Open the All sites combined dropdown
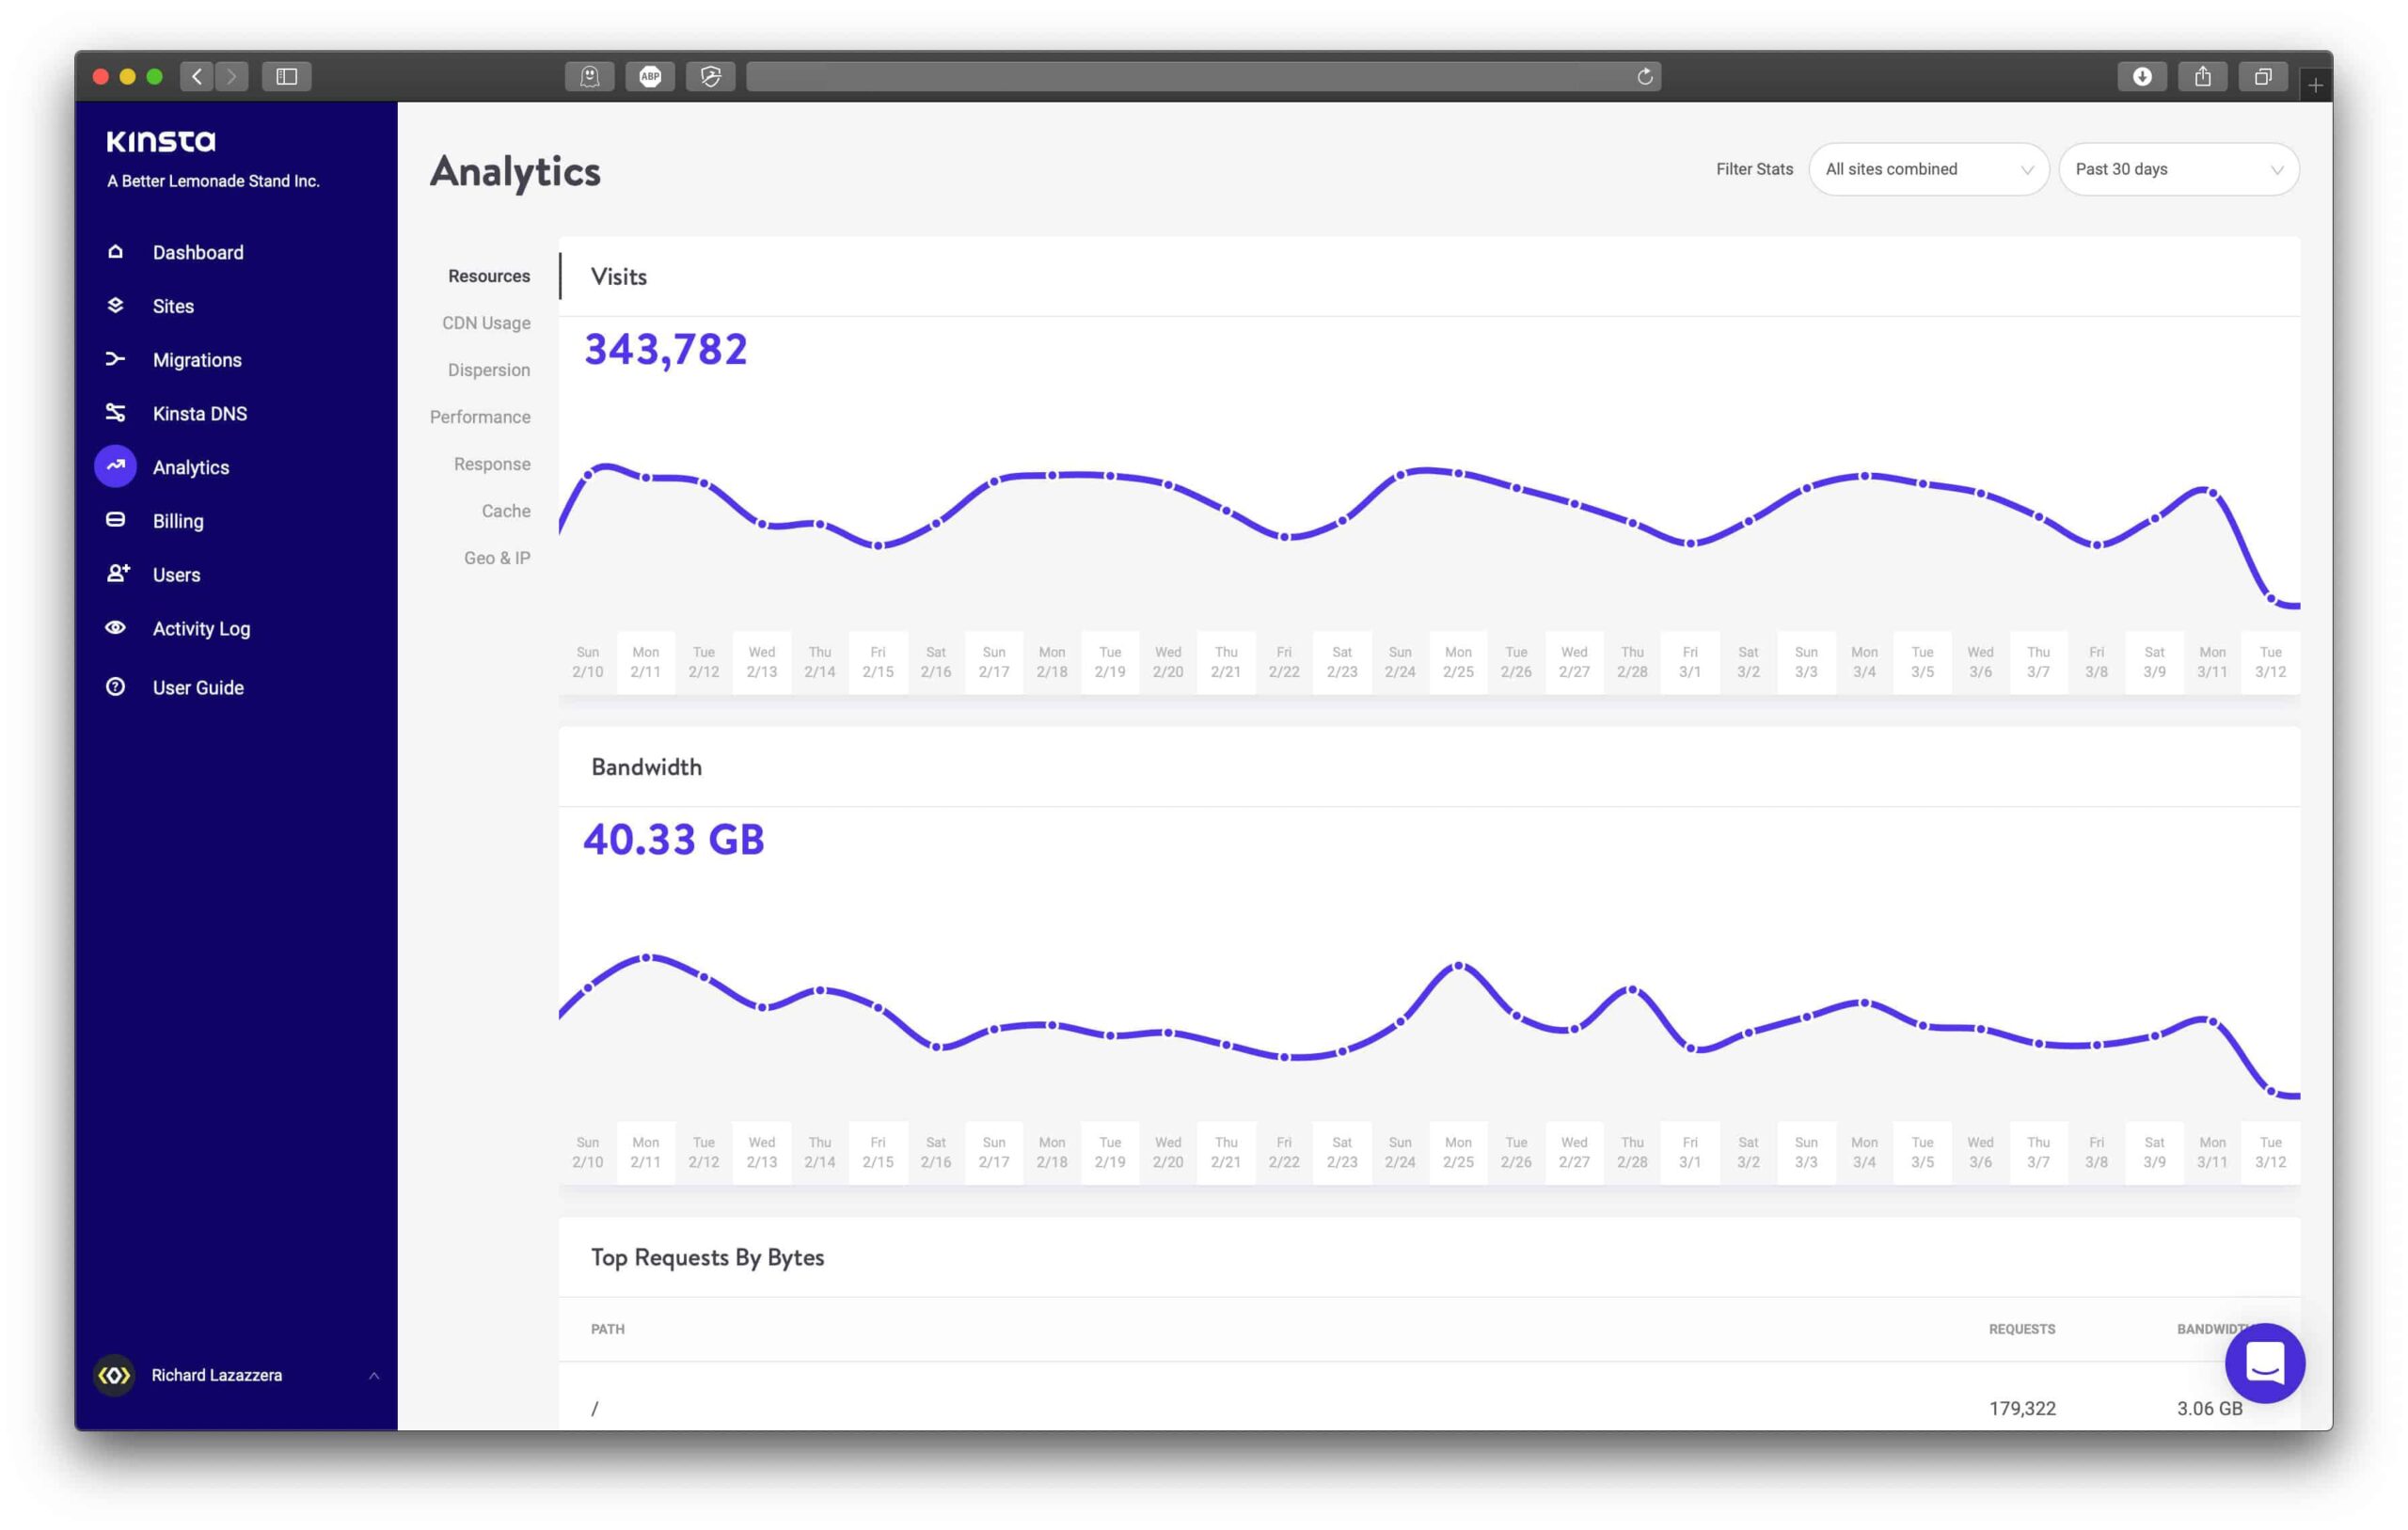Viewport: 2408px width, 1530px height. 1928,169
